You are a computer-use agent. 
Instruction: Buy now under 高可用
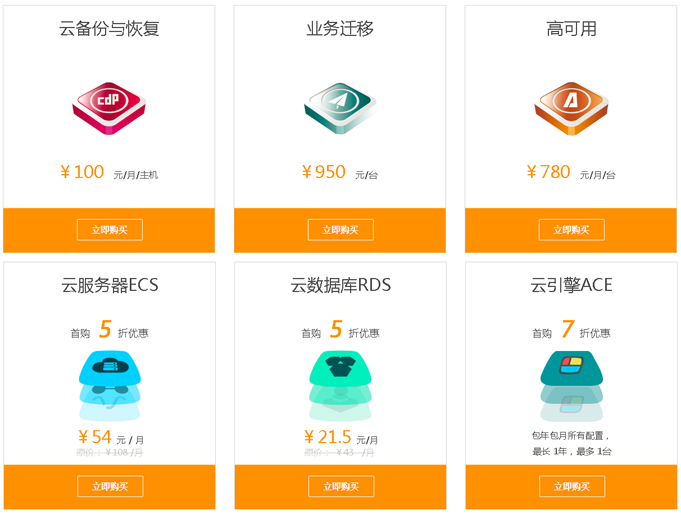572,230
